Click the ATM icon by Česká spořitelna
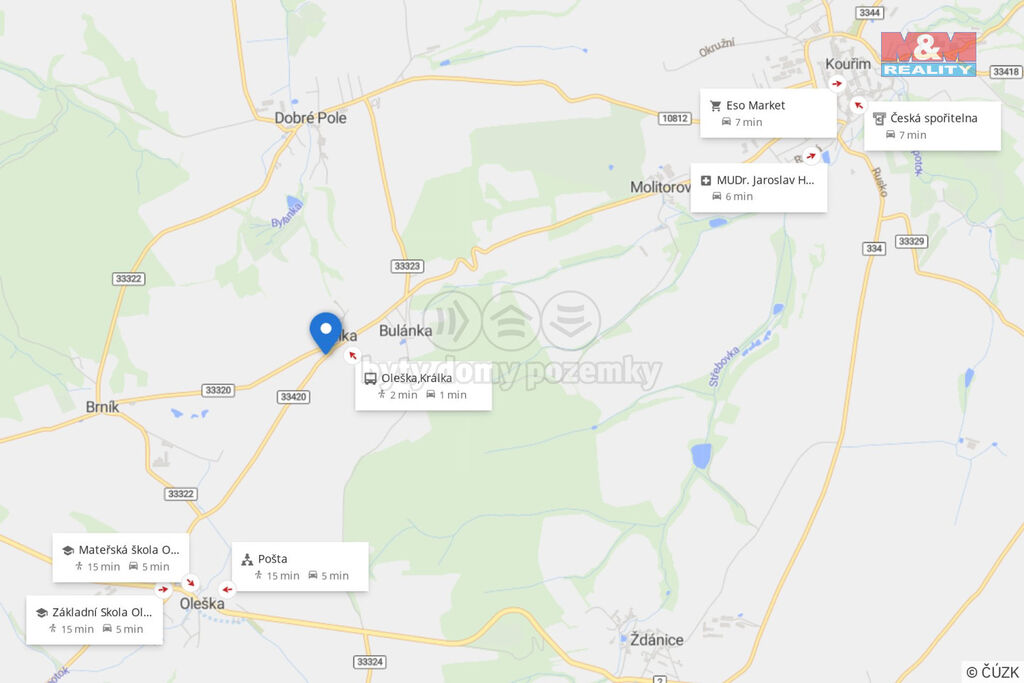The width and height of the screenshot is (1024, 683). [879, 118]
